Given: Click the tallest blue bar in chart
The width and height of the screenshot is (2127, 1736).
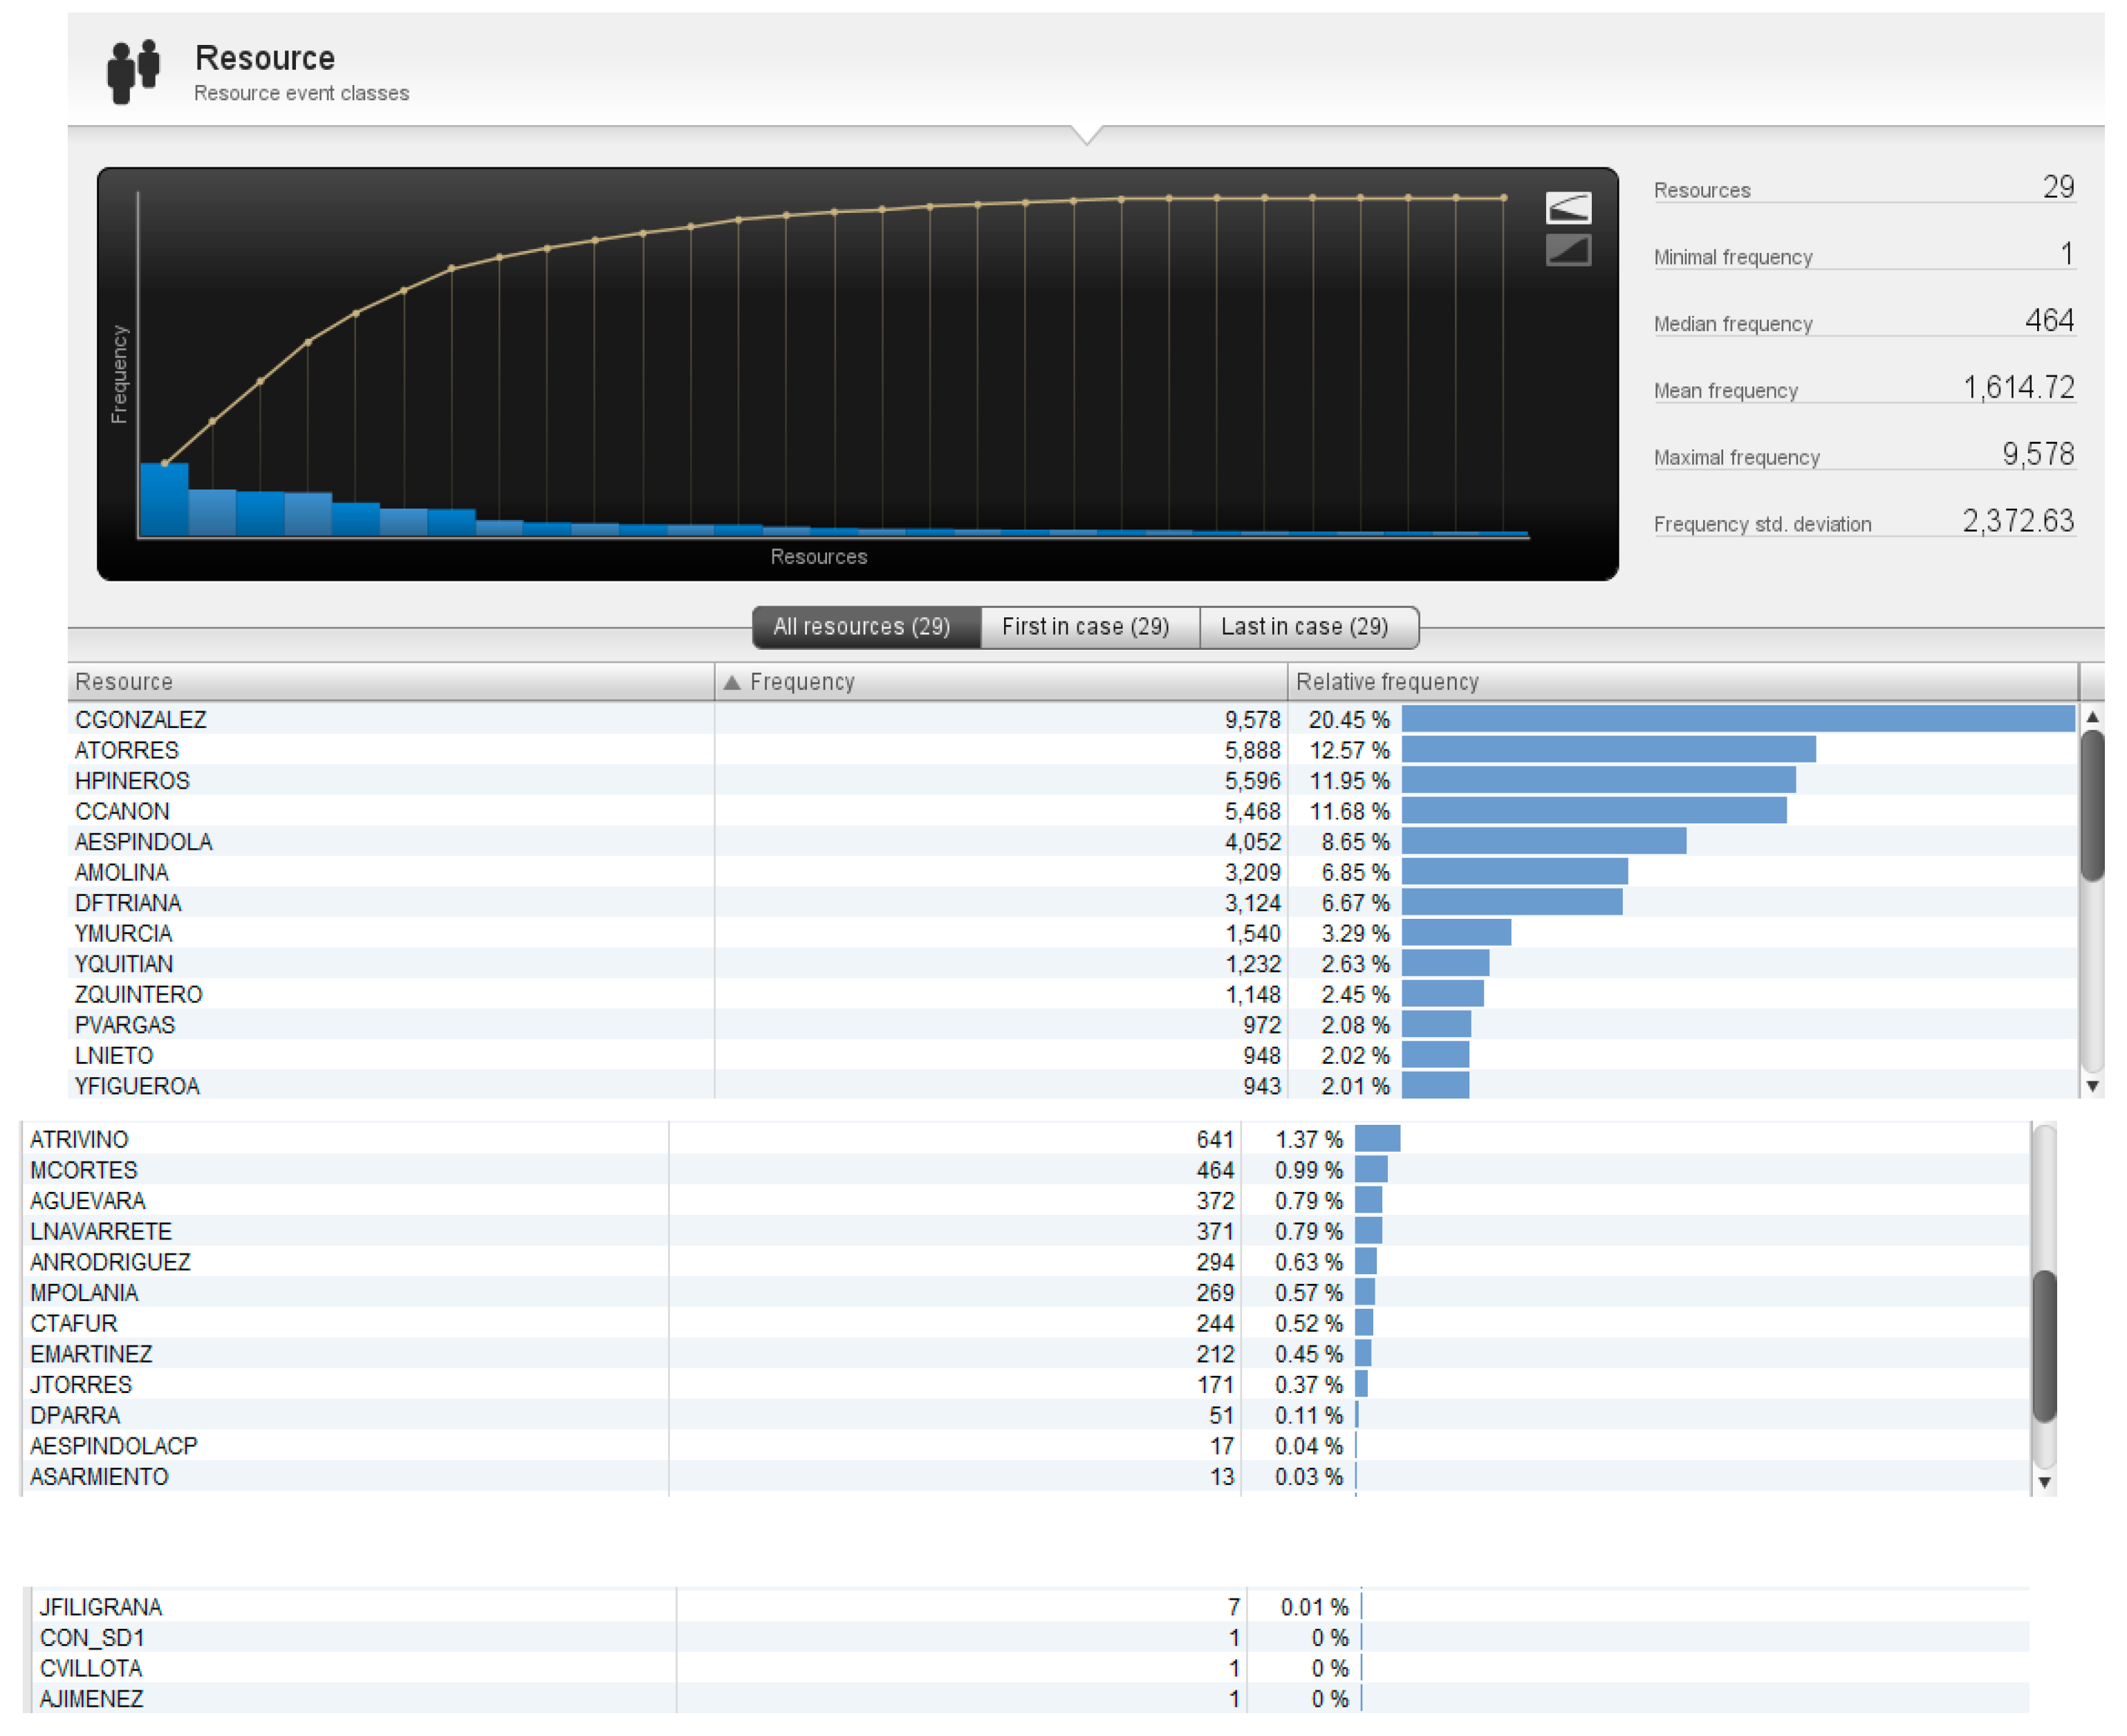Looking at the screenshot, I should coord(164,499).
